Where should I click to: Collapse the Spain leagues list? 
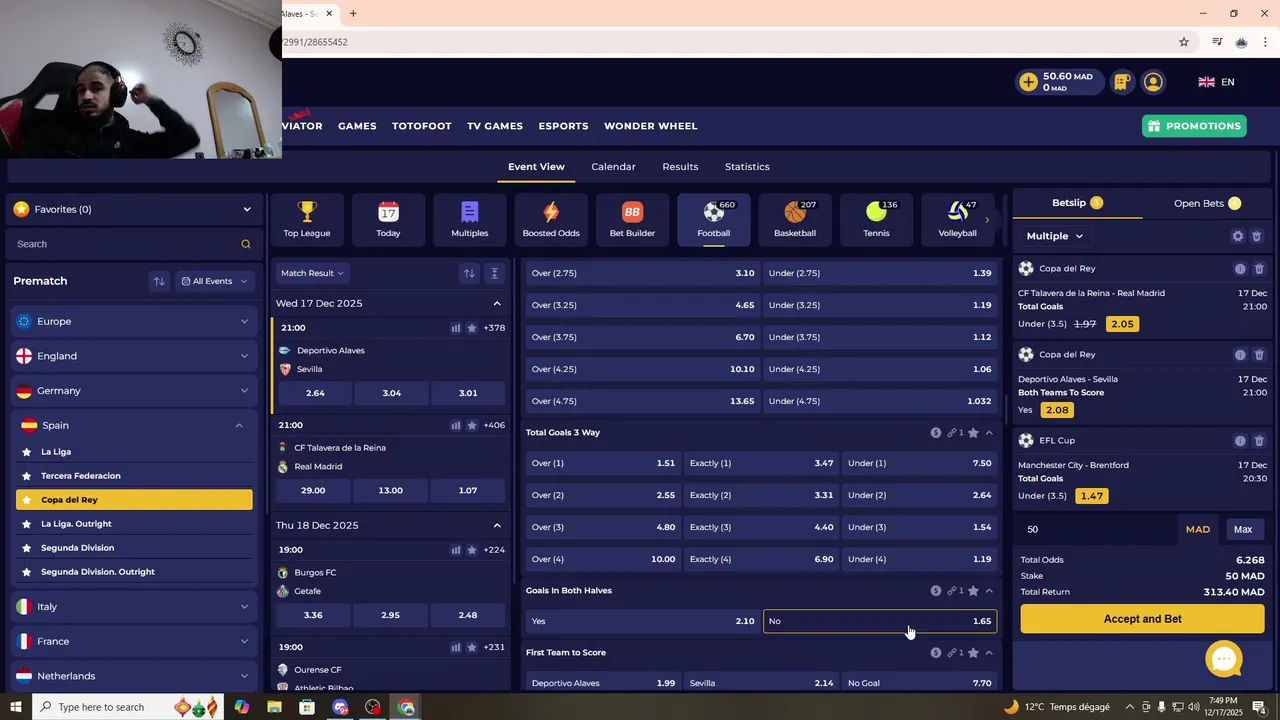click(134, 425)
